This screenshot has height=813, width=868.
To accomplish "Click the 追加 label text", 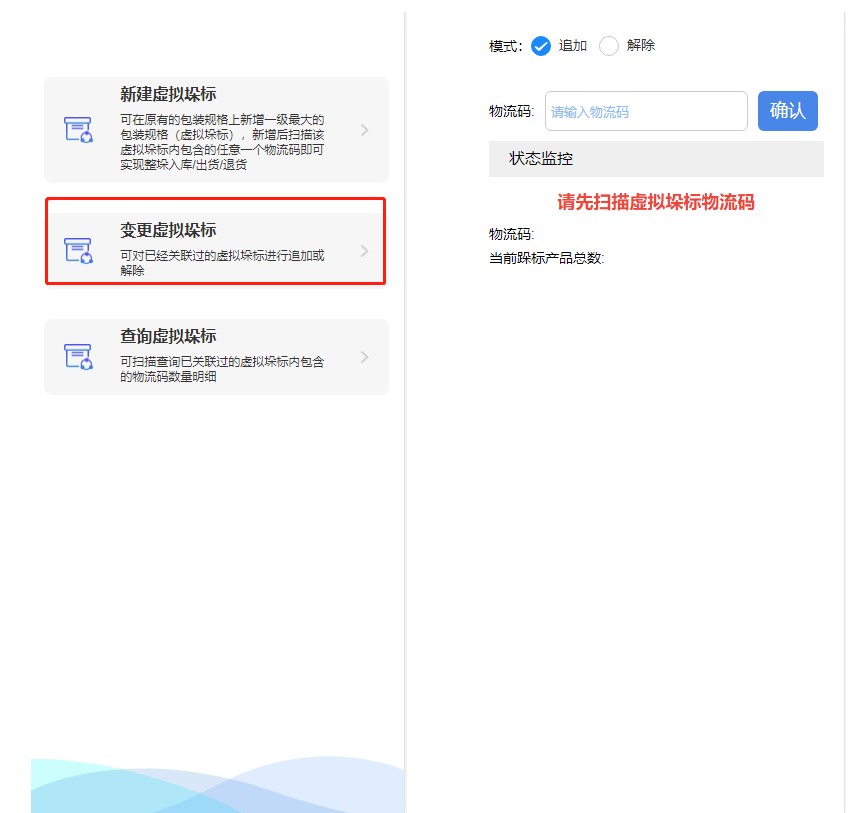I will (x=572, y=45).
